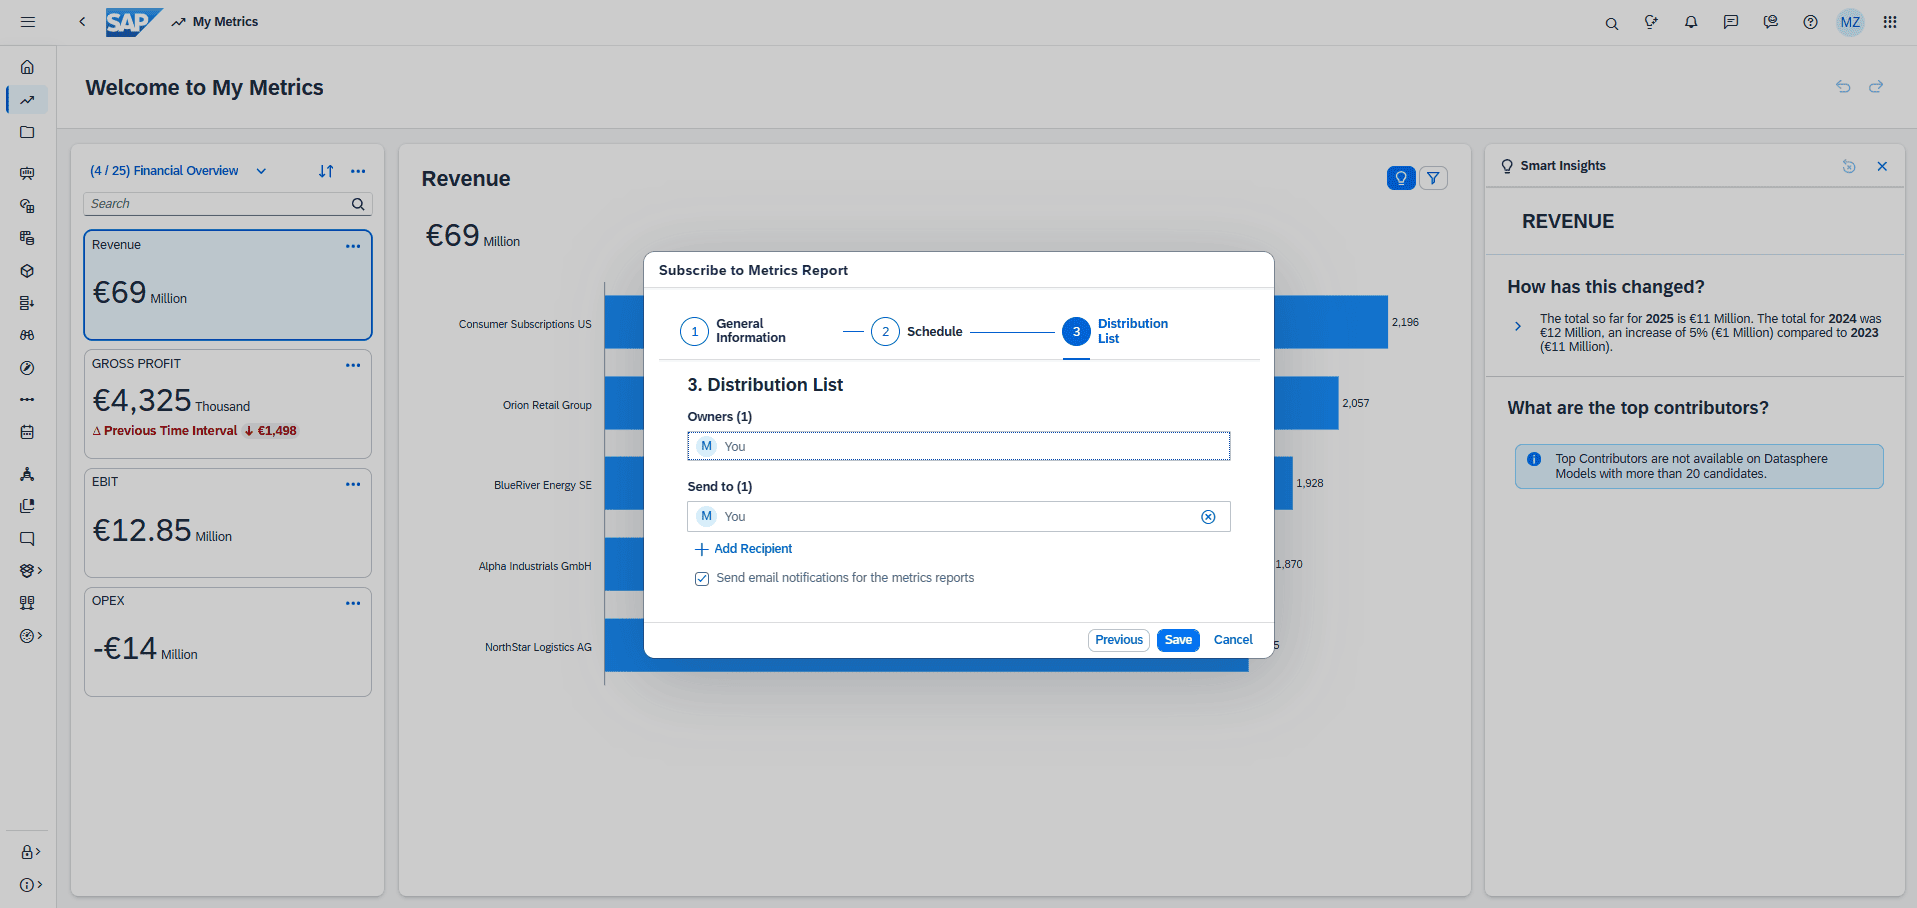Open the Files folder icon in sidebar

point(27,132)
